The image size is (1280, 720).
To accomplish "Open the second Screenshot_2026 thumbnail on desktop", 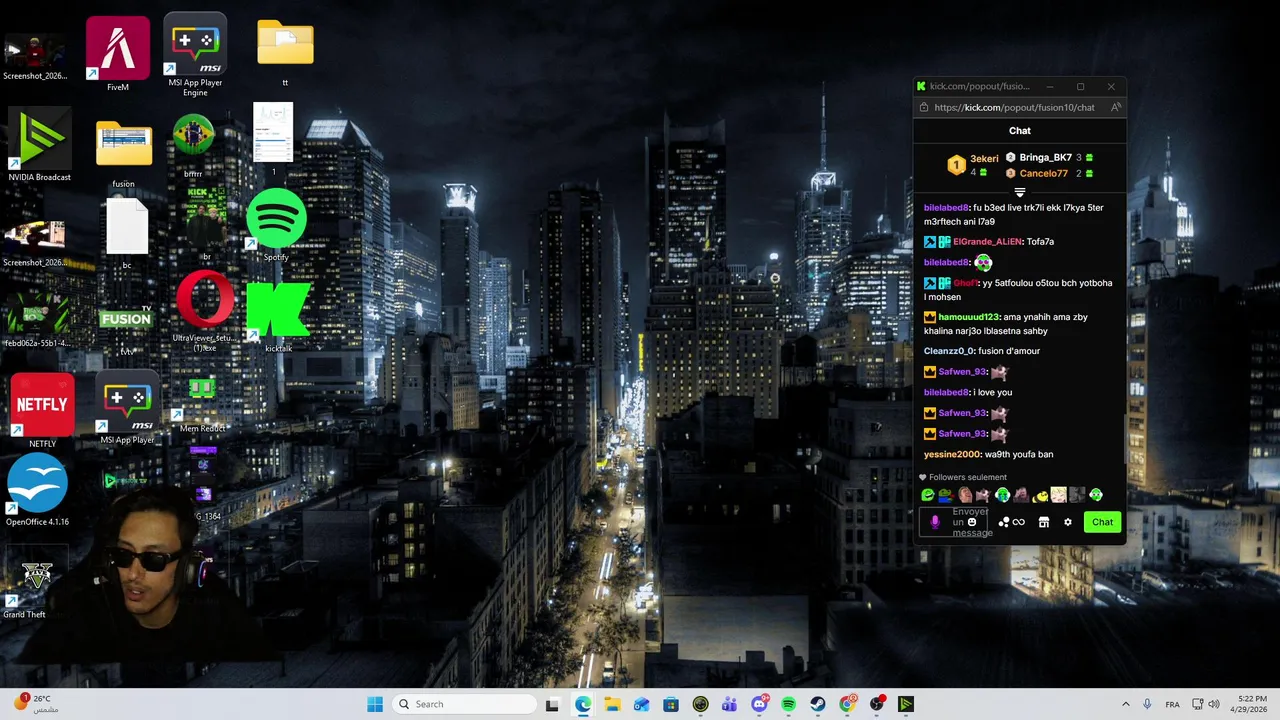I will (35, 245).
